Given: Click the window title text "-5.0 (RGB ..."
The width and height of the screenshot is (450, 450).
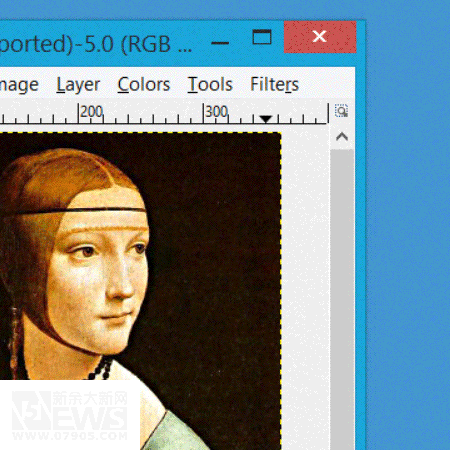Looking at the screenshot, I should 133,44.
